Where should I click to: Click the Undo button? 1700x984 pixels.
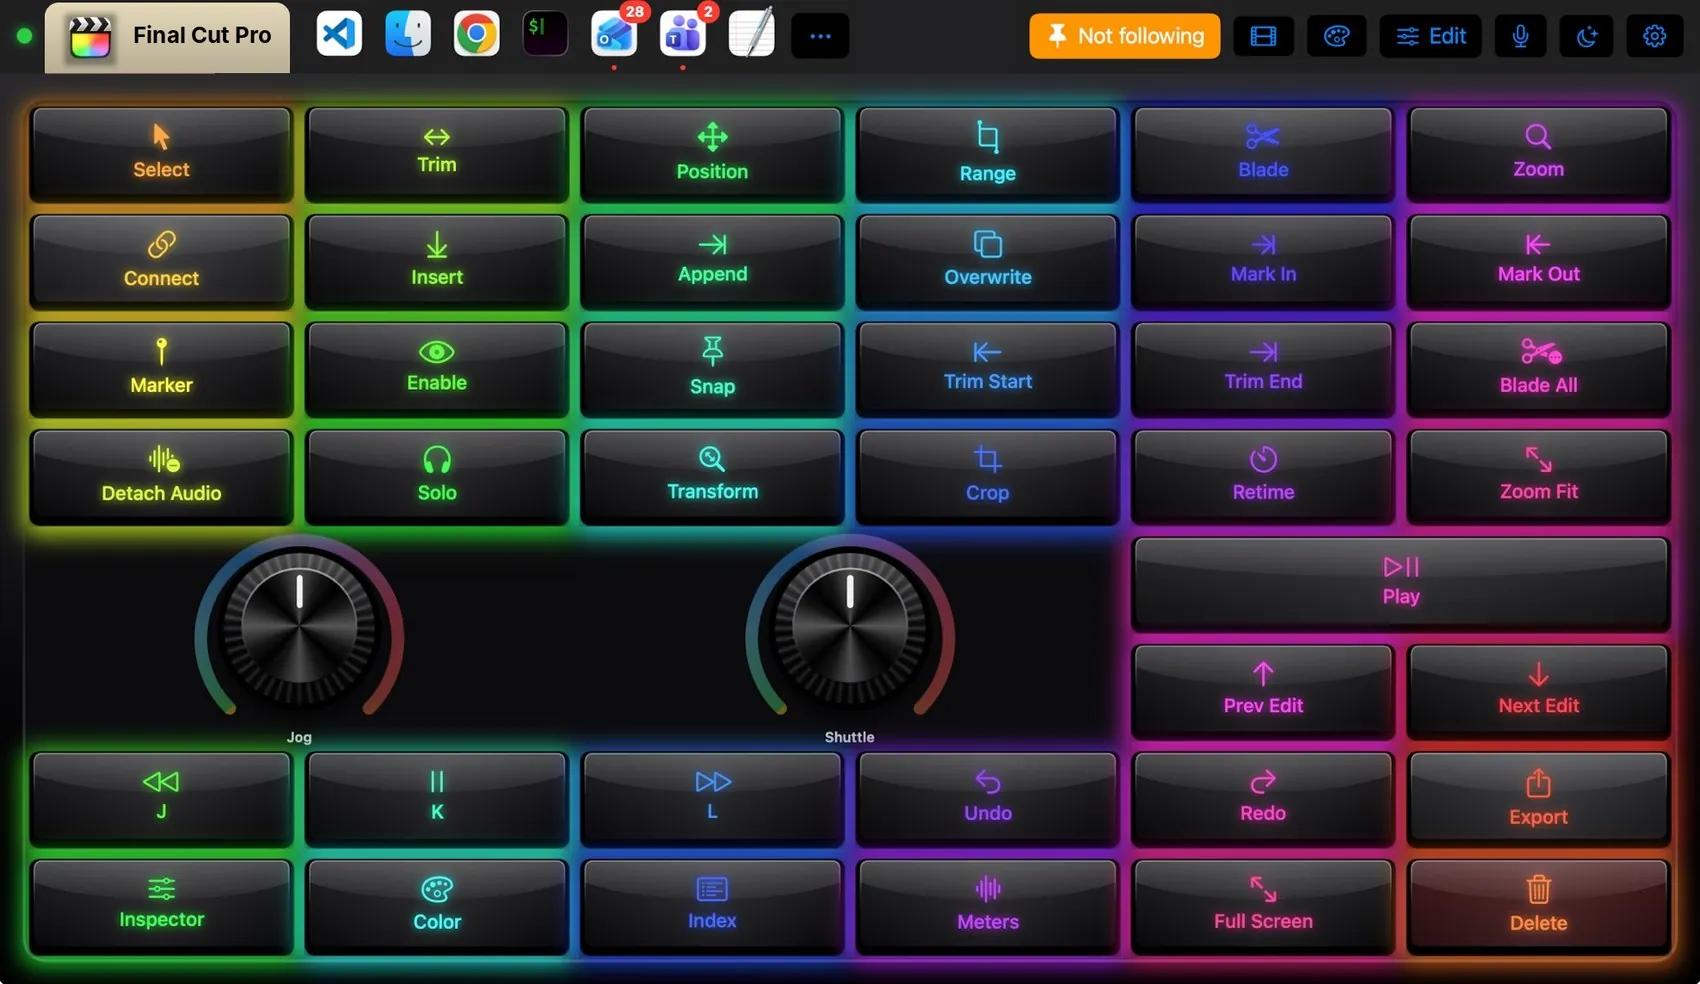(987, 798)
